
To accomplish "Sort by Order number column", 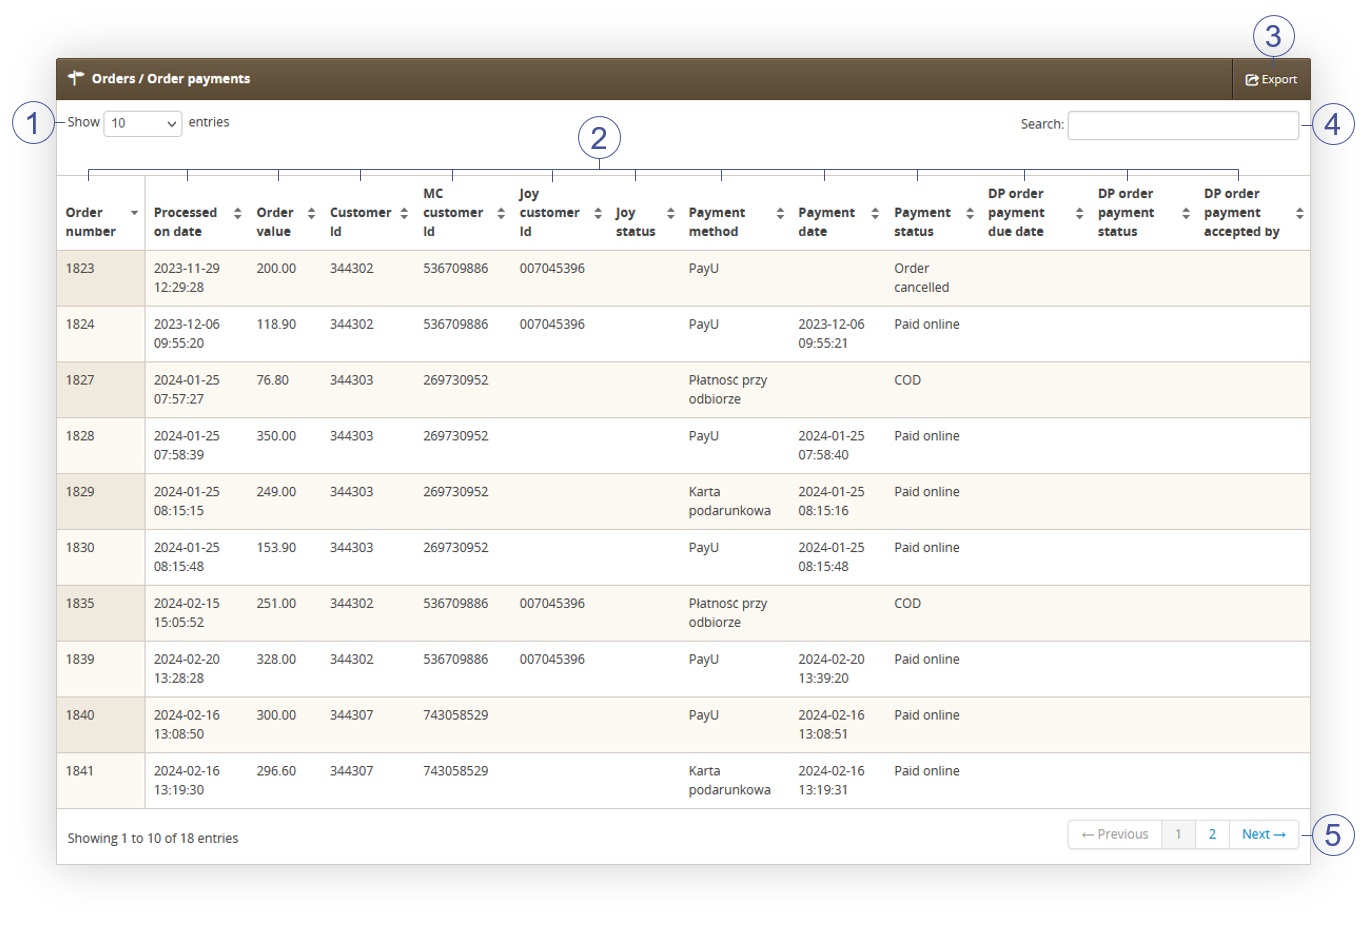I will point(101,213).
